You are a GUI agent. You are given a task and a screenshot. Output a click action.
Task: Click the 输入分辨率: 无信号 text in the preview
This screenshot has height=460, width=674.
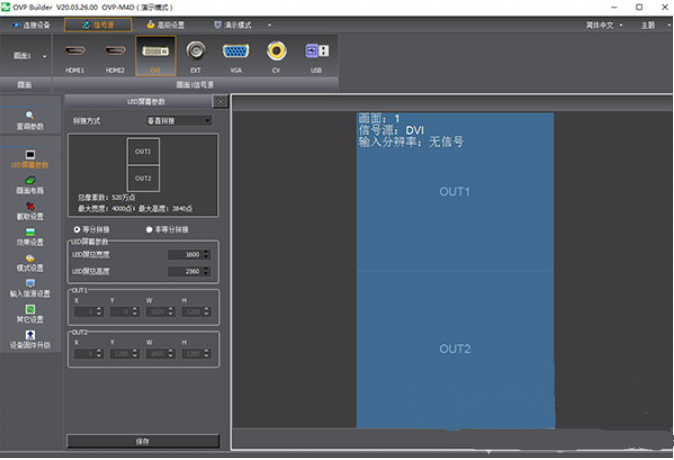point(411,142)
